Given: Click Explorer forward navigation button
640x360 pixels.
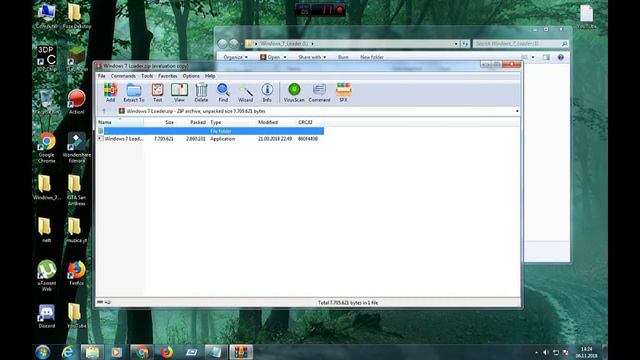Looking at the screenshot, I should coord(233,43).
